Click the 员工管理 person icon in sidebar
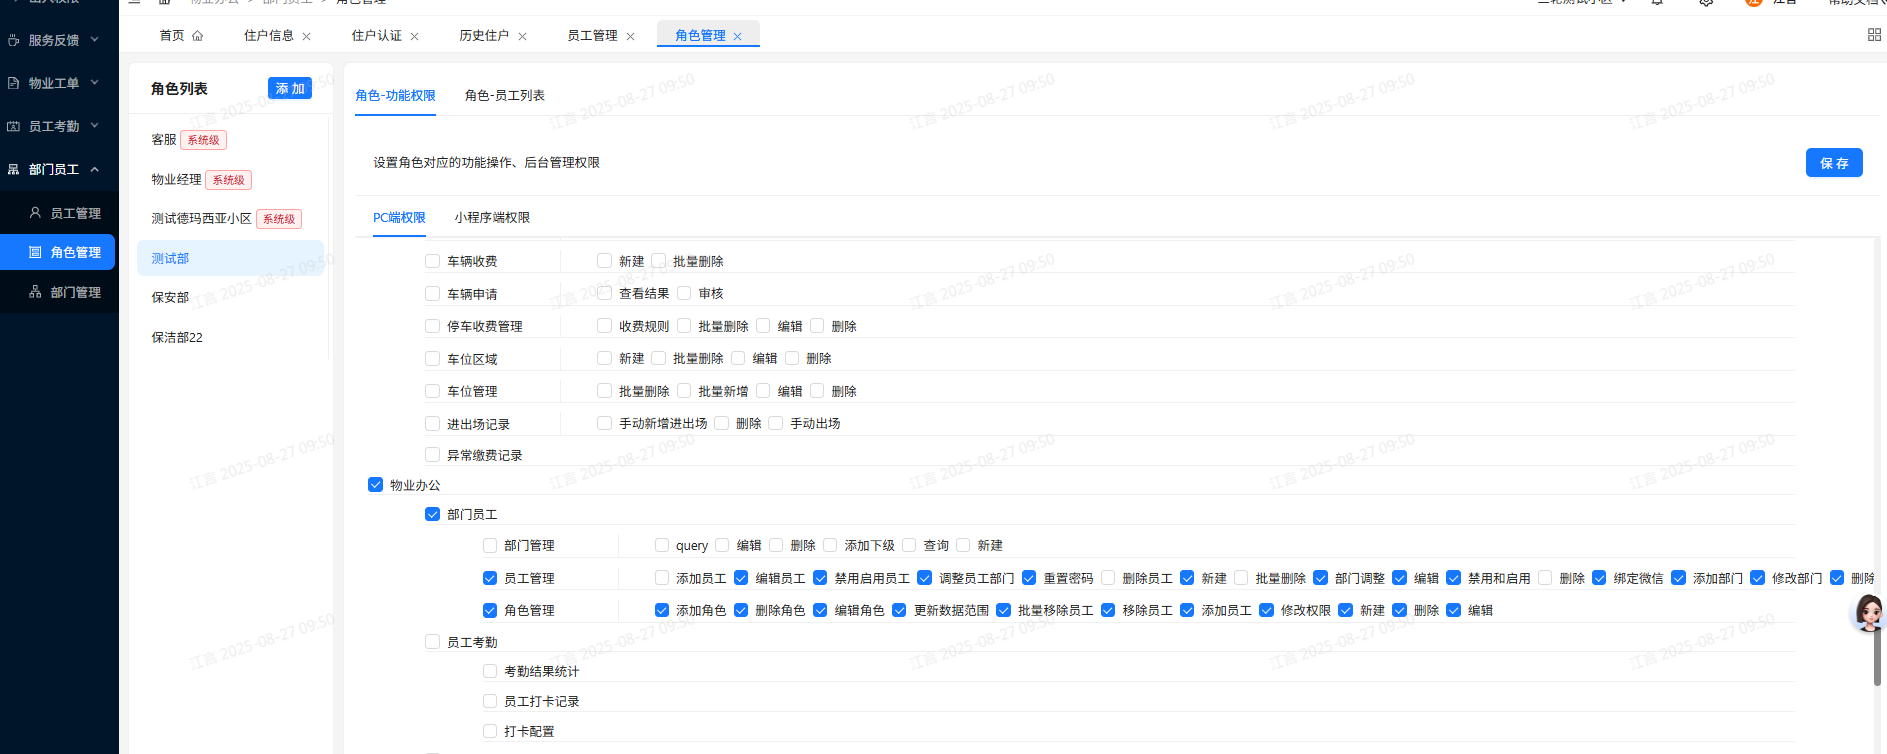This screenshot has height=754, width=1887. 35,213
